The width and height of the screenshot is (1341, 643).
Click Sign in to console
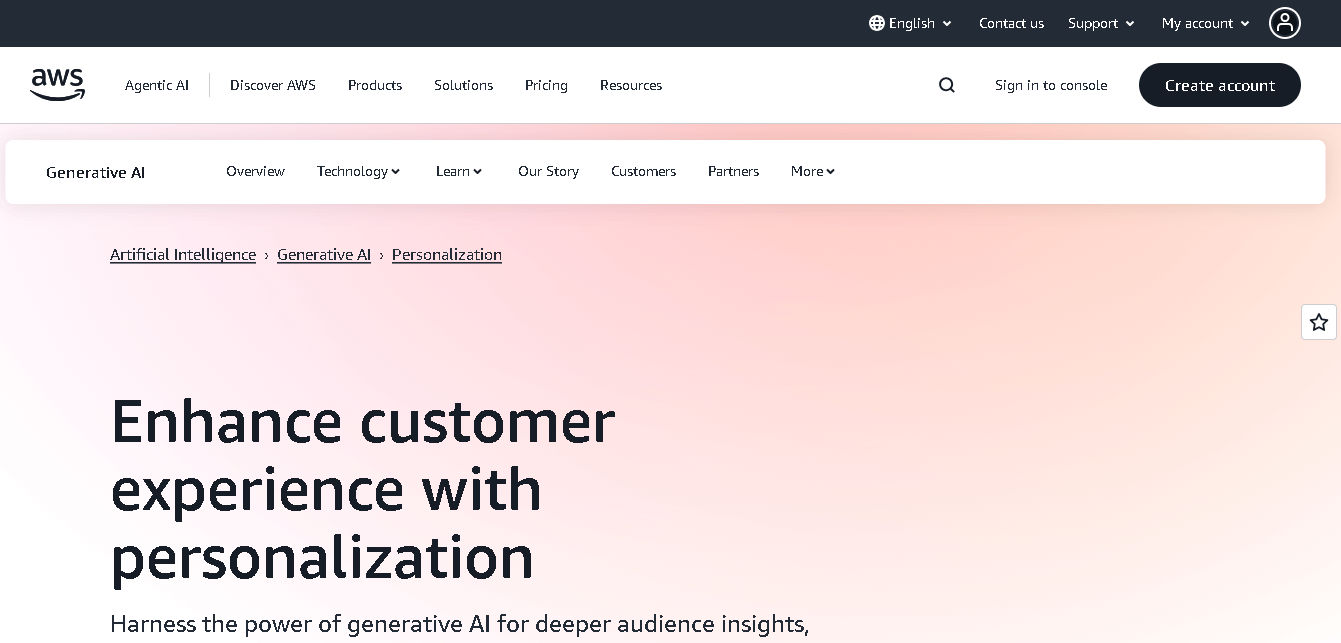coord(1051,85)
